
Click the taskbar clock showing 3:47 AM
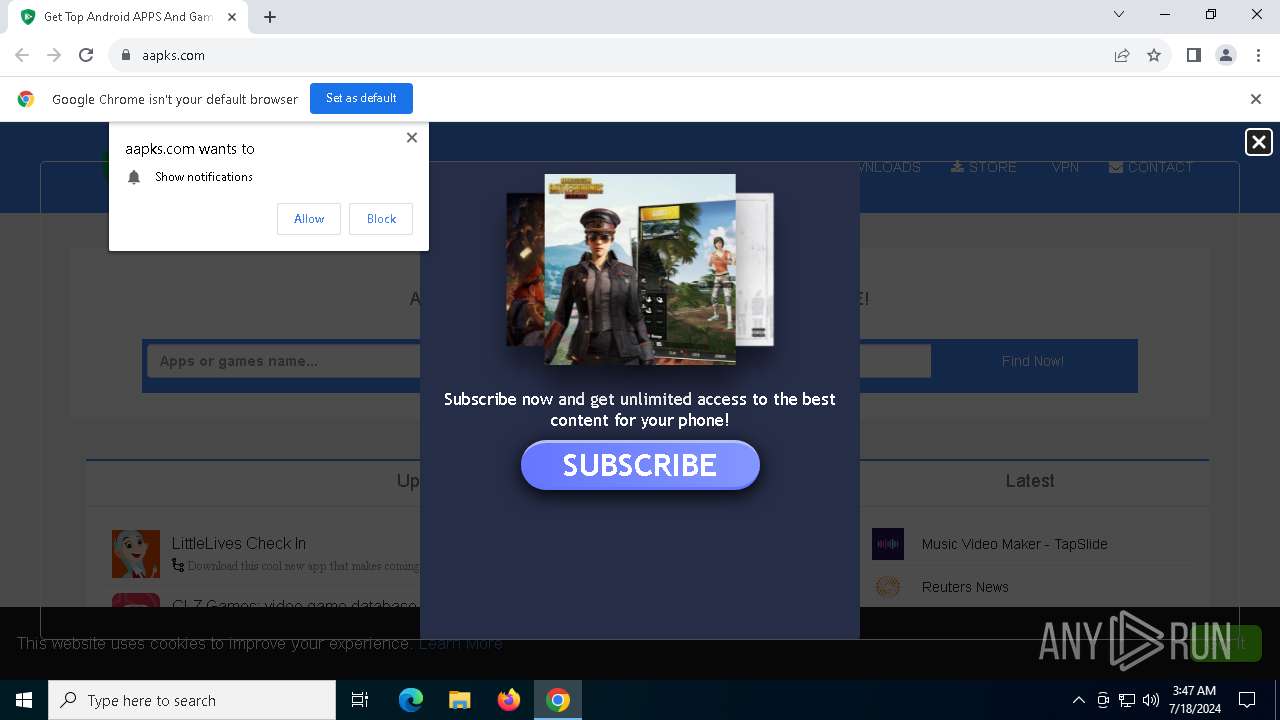click(x=1194, y=700)
